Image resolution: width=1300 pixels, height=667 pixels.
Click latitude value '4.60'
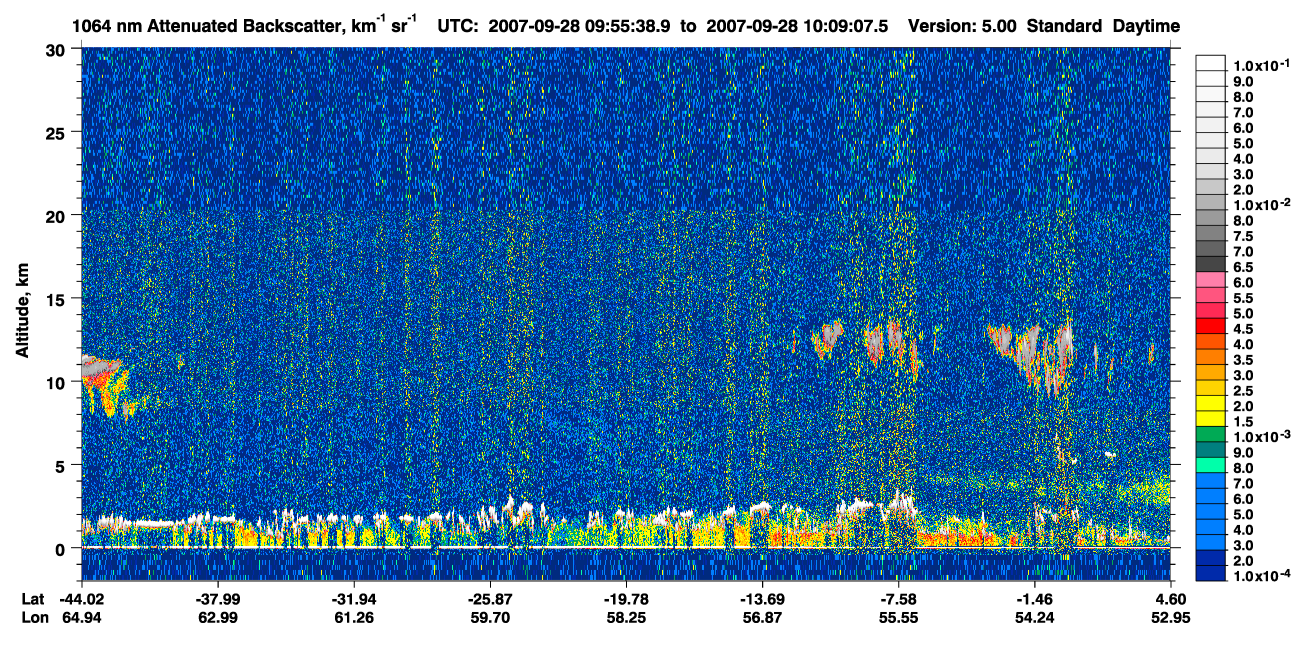coord(1171,599)
